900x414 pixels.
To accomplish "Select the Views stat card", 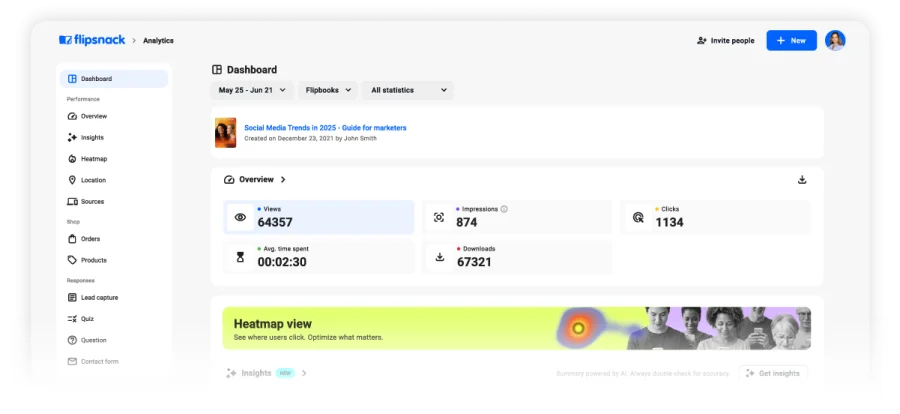I will [x=319, y=217].
